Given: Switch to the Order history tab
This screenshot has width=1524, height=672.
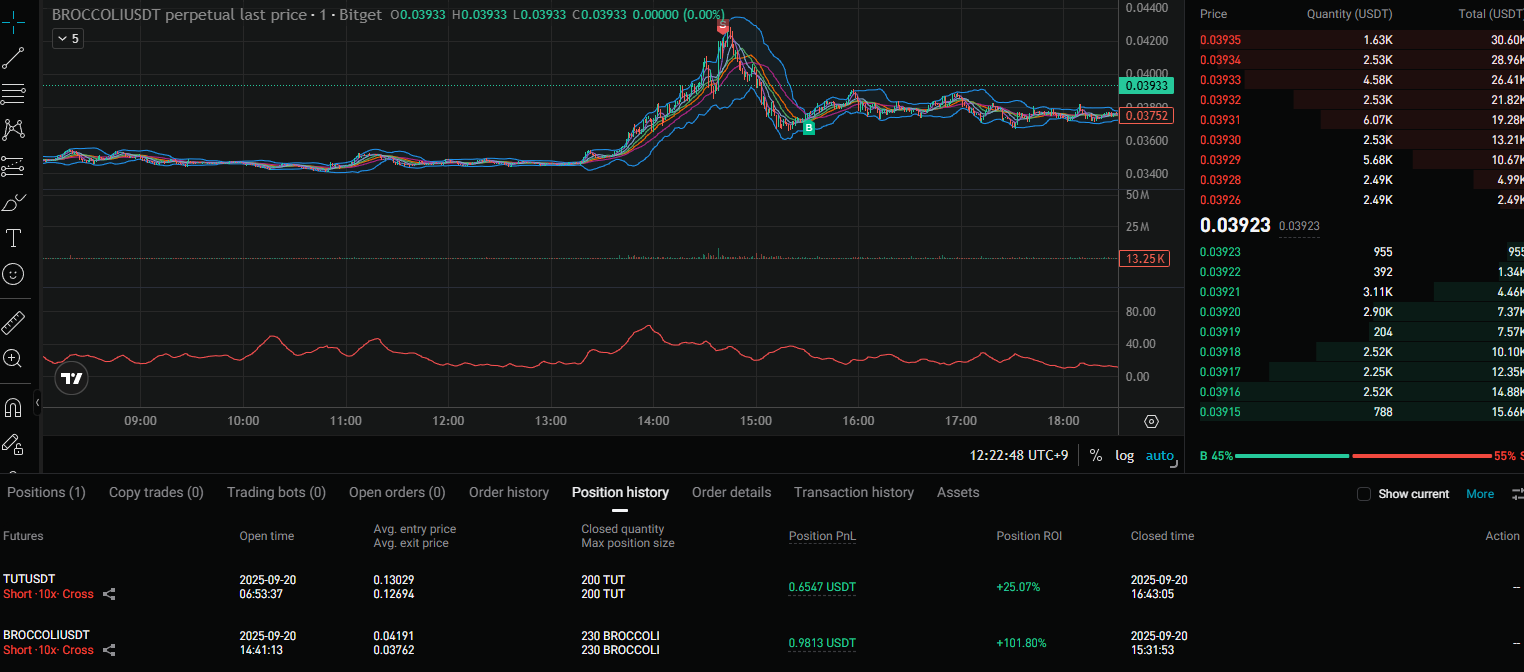Looking at the screenshot, I should [x=509, y=492].
